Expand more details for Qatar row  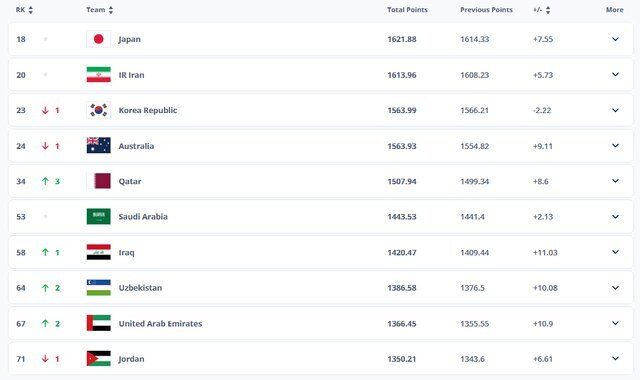tap(615, 181)
